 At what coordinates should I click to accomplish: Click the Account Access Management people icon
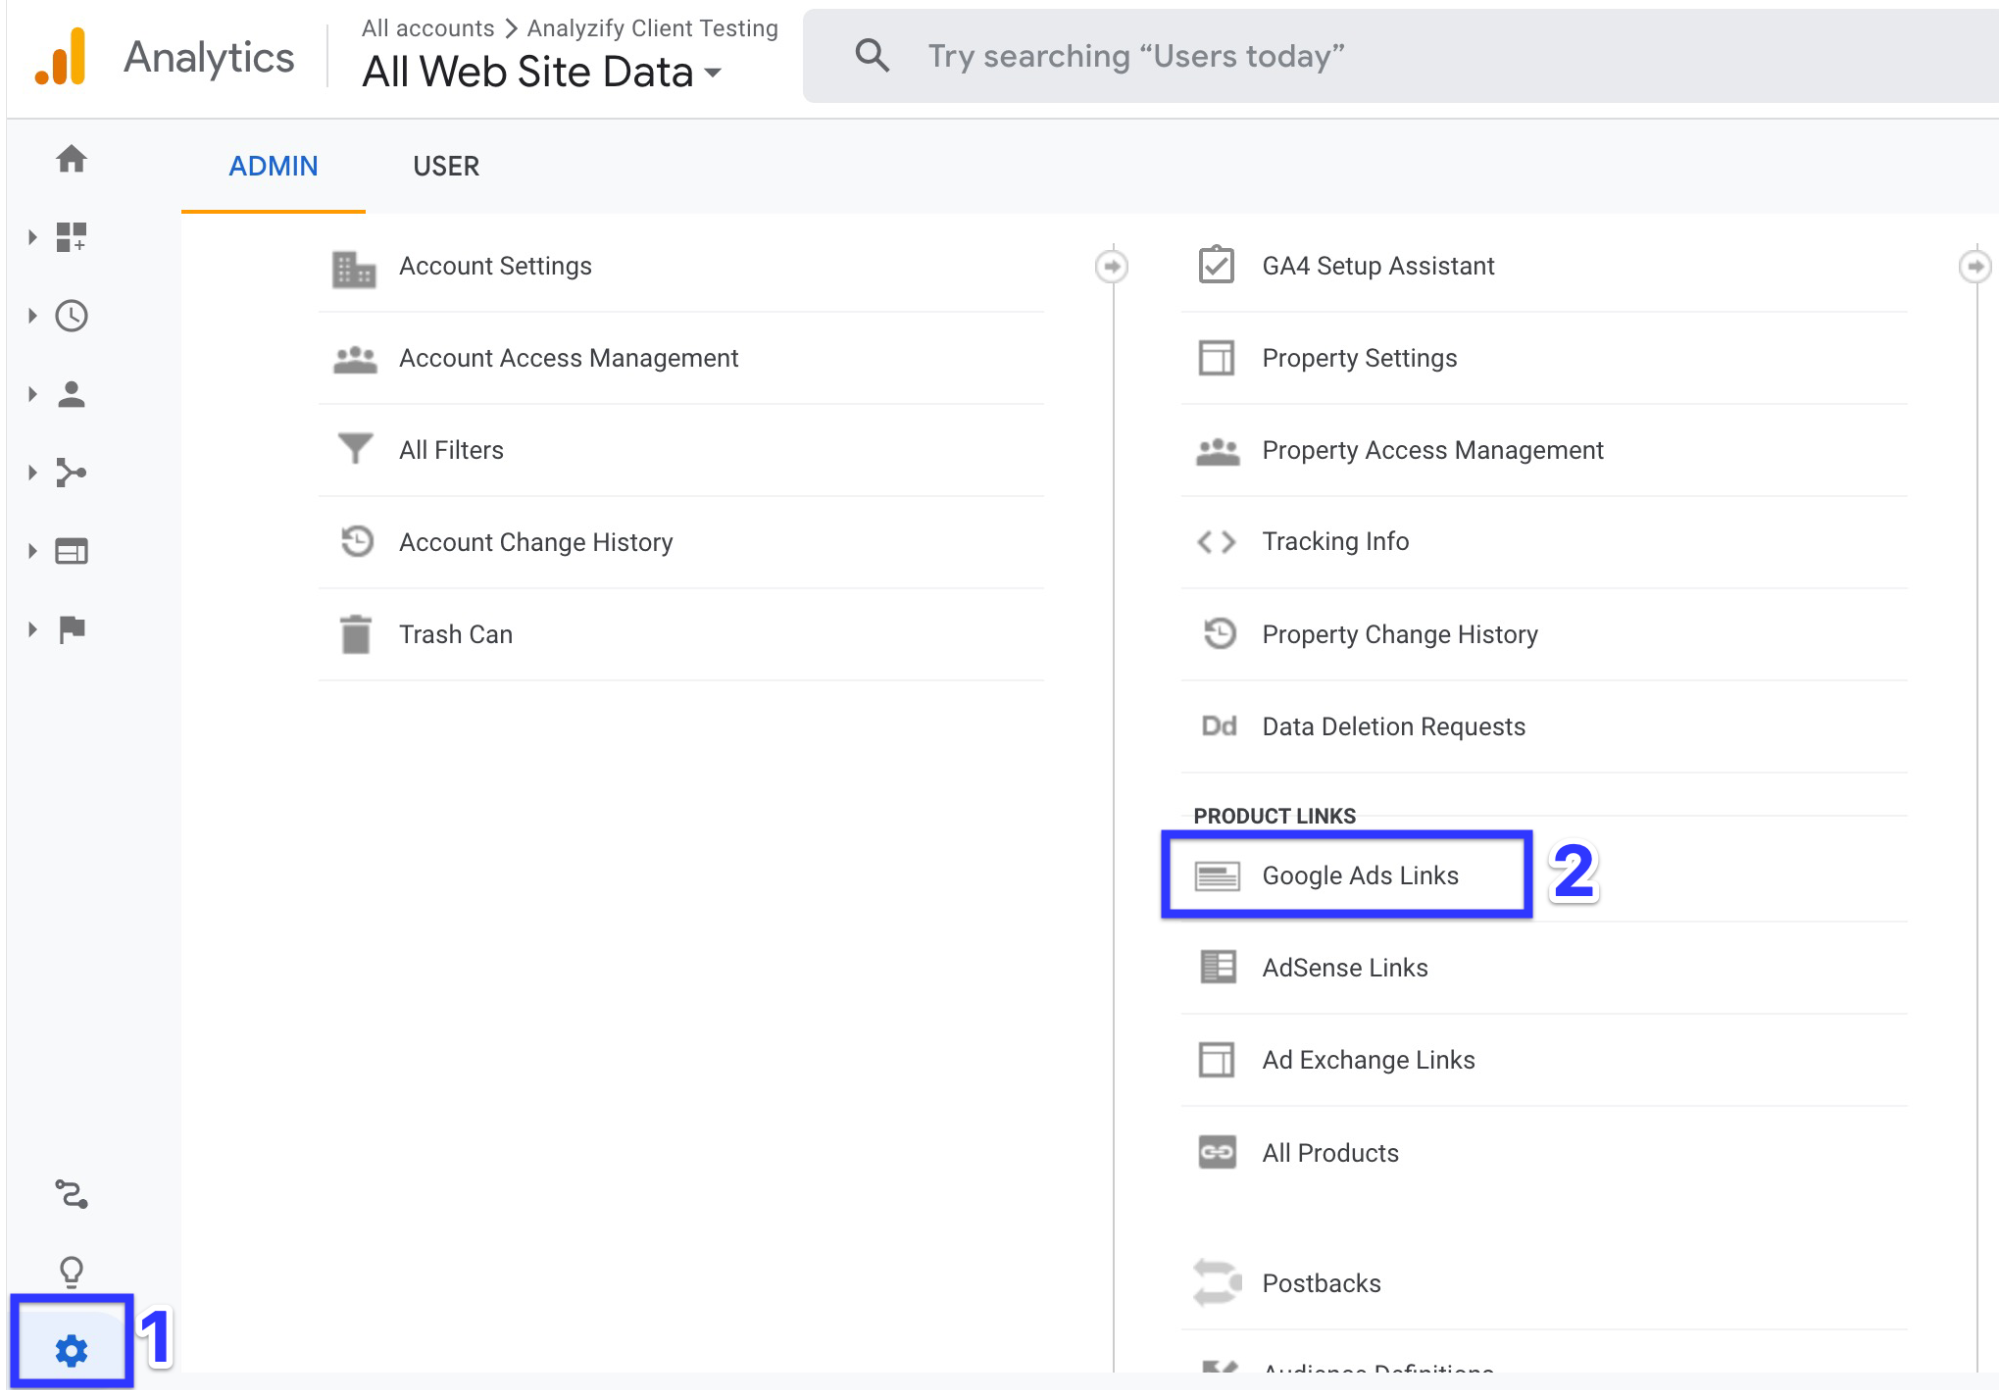click(x=355, y=359)
